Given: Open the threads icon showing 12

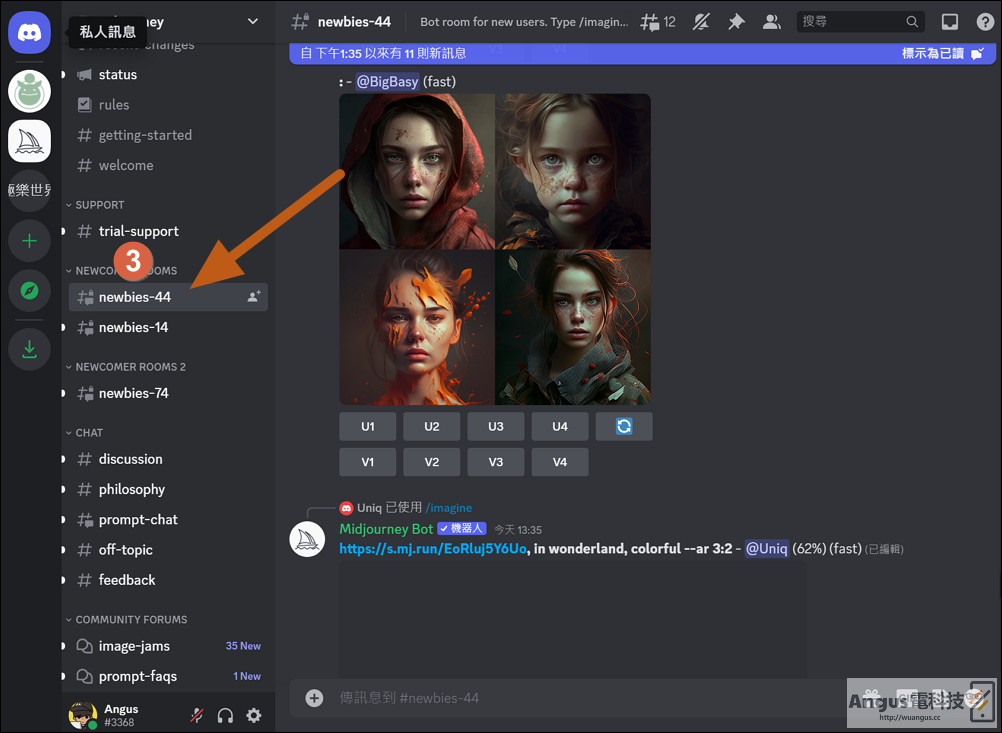Looking at the screenshot, I should (658, 22).
